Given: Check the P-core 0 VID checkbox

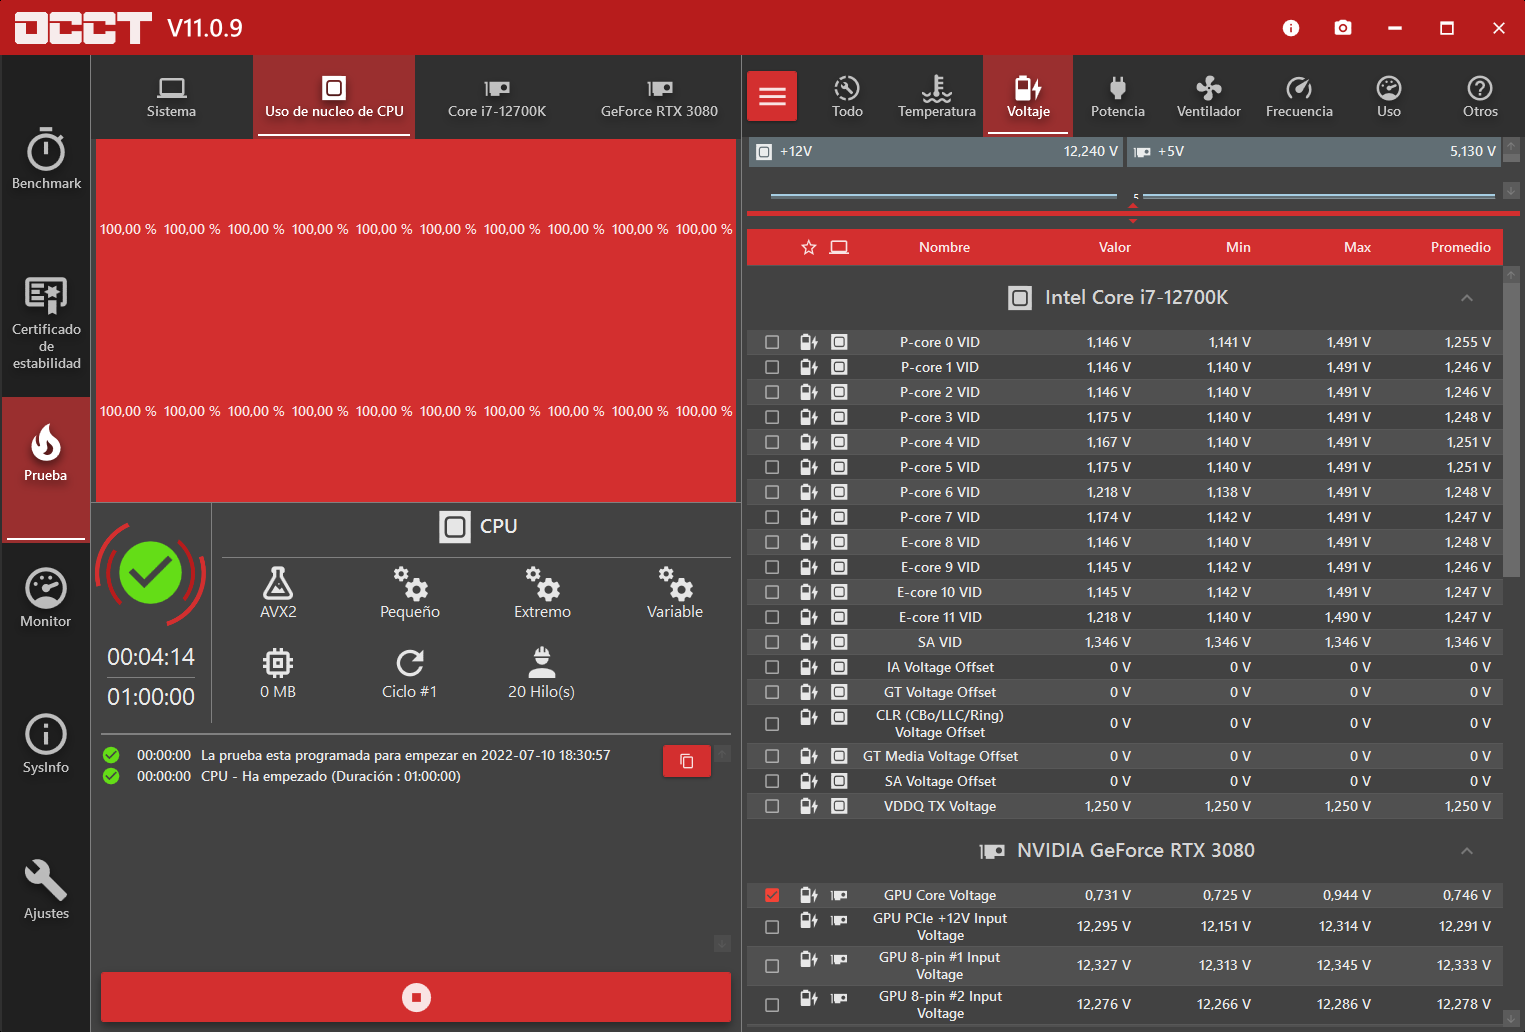Looking at the screenshot, I should point(772,342).
